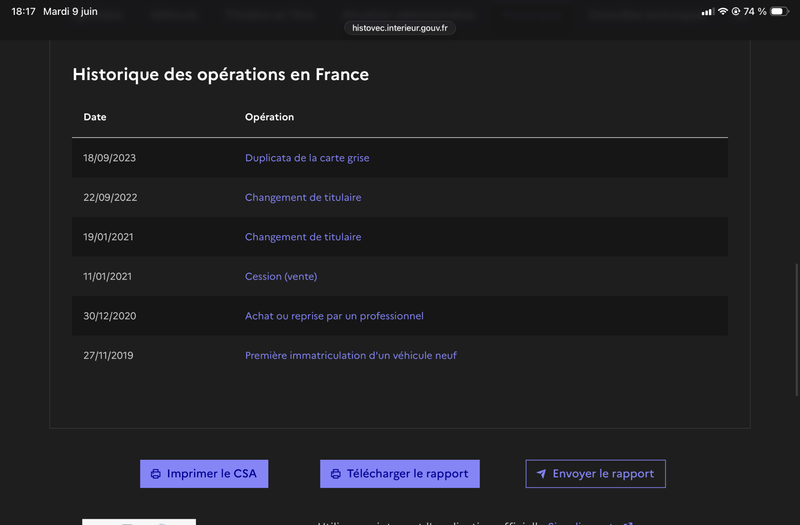800x525 pixels.
Task: Click the Opération column header
Action: pos(269,117)
